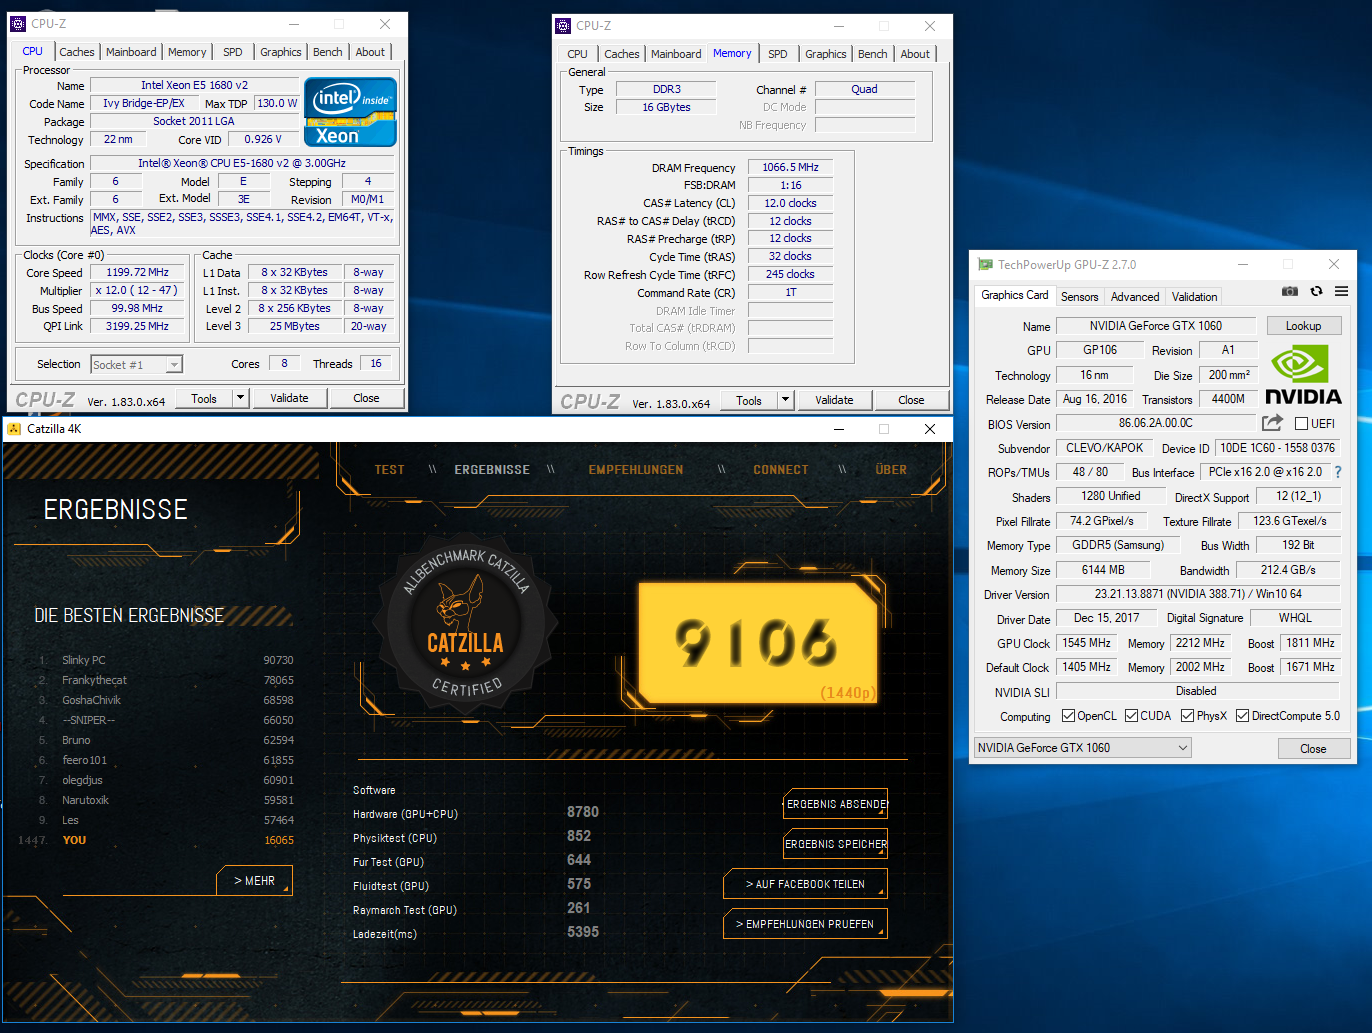This screenshot has height=1033, width=1372.
Task: Click the CPU-Z title icon, Memory window
Action: [x=563, y=26]
